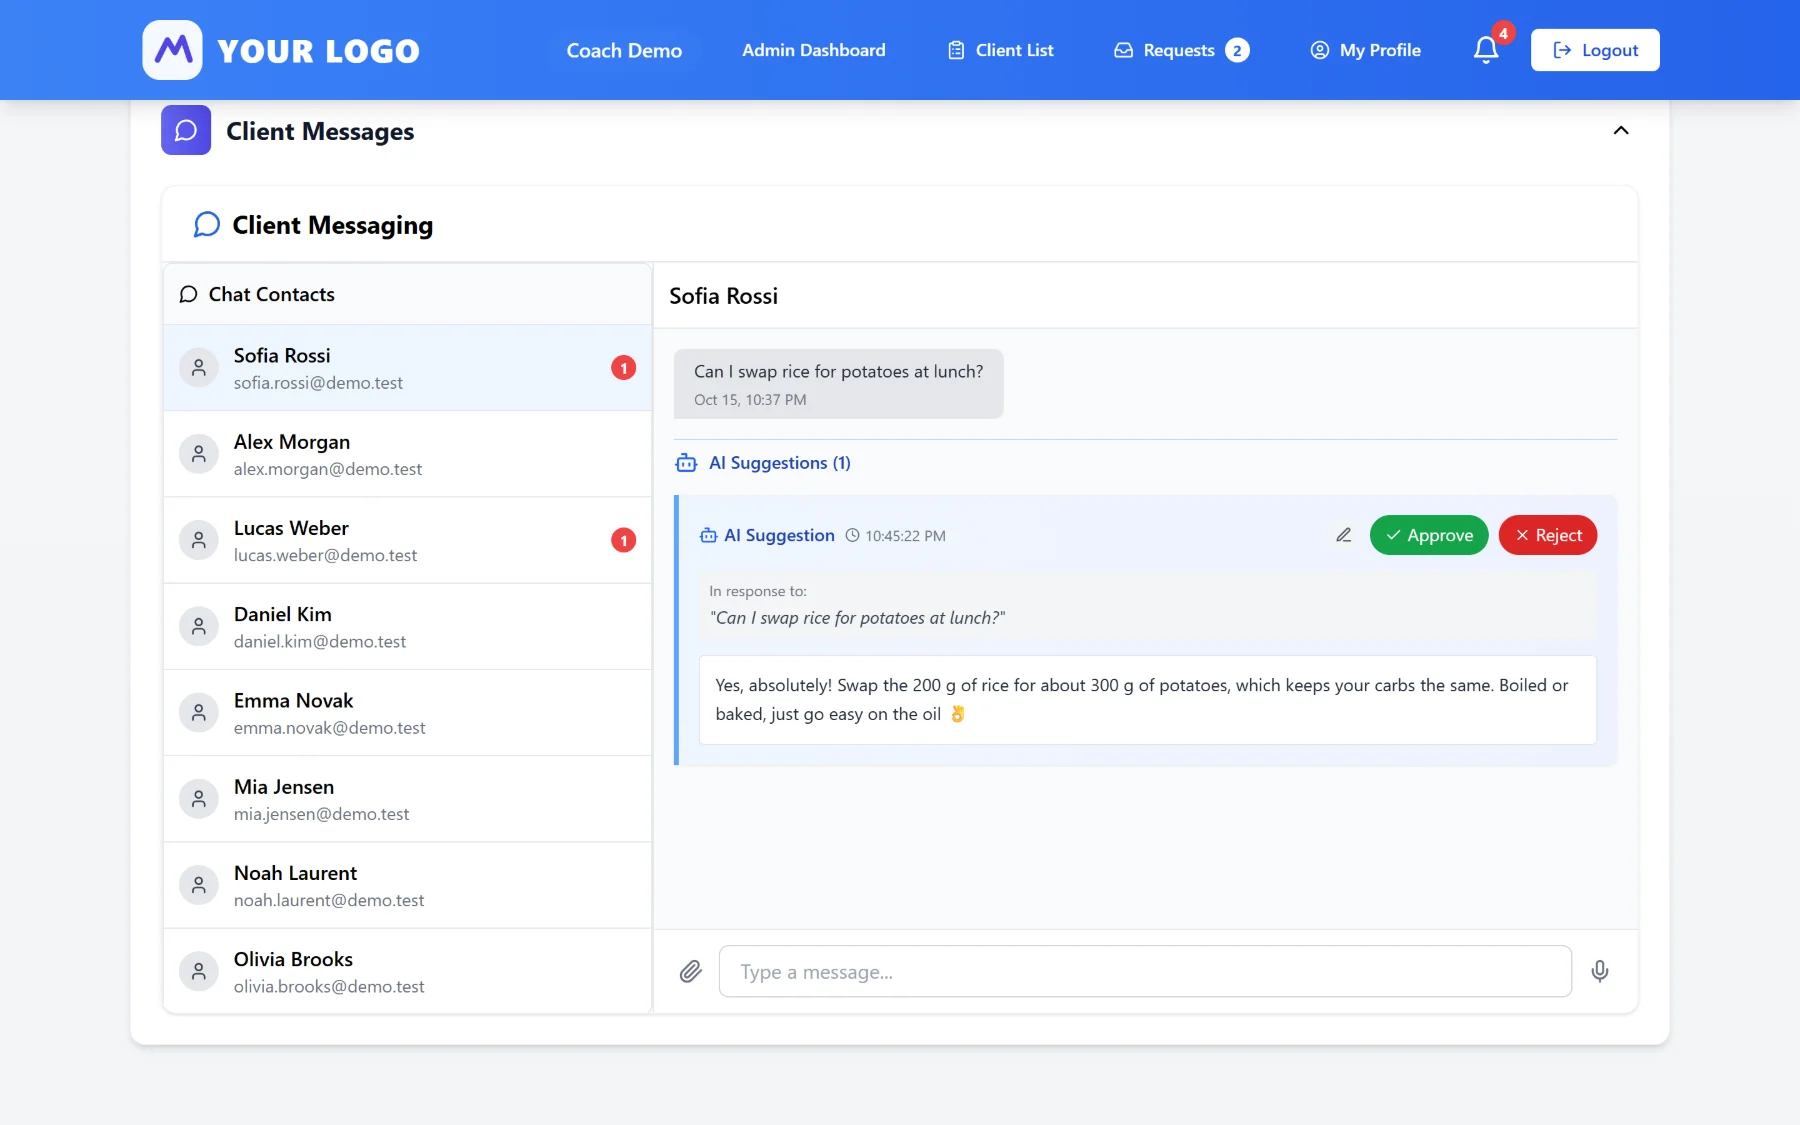Screen dimensions: 1800x1125
Task: Click the Type a message input field
Action: click(x=1145, y=971)
